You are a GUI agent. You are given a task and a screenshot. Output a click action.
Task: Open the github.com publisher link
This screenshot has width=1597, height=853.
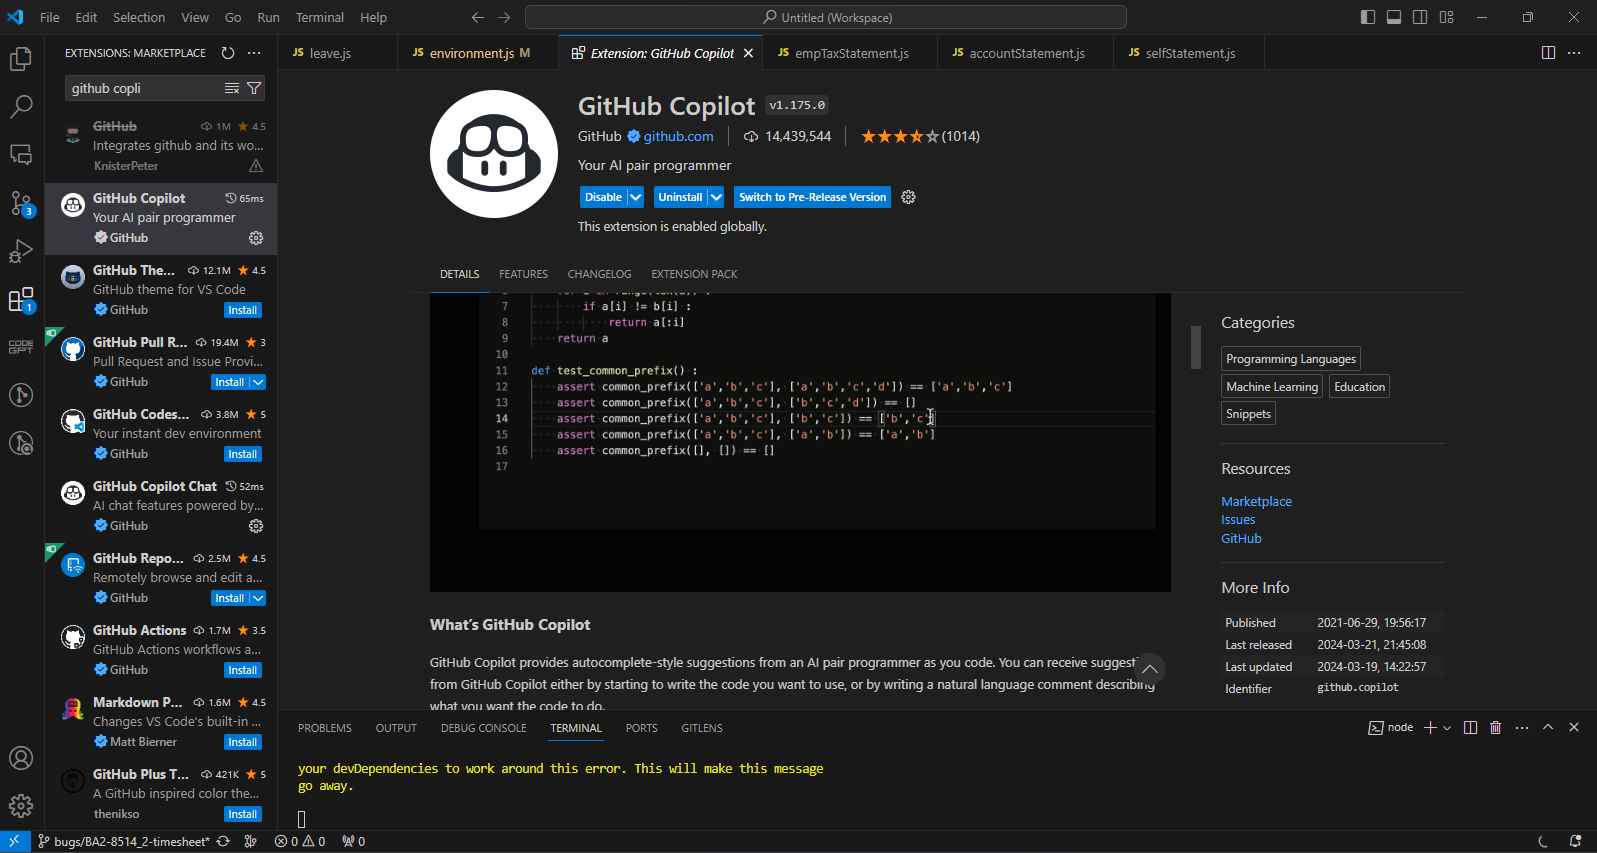click(678, 136)
